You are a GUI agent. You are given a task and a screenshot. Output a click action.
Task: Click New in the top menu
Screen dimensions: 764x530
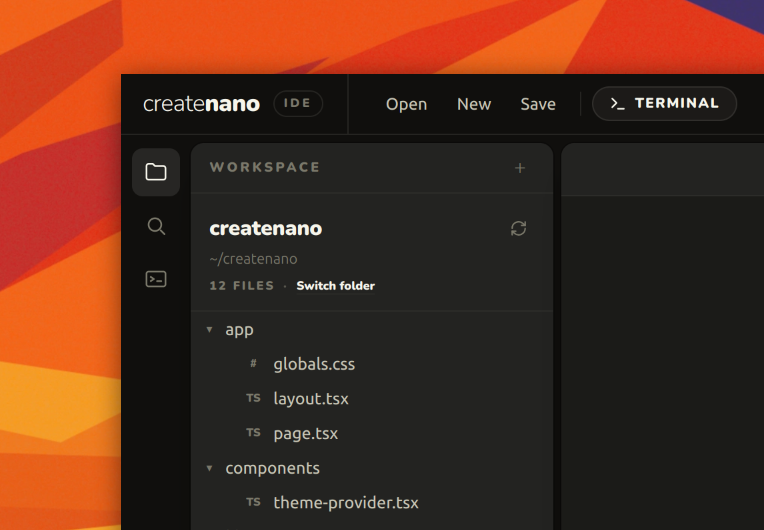click(x=474, y=104)
